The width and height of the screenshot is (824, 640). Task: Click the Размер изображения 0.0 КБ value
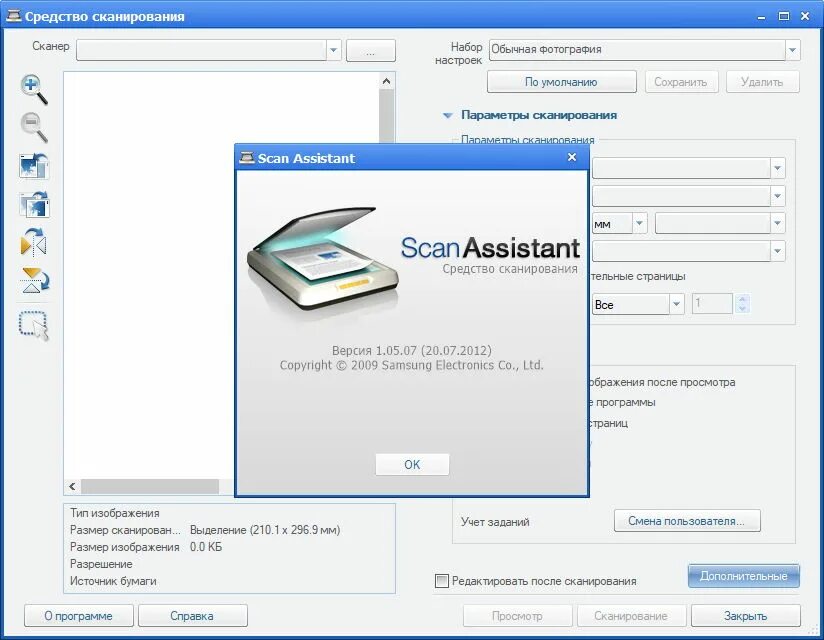[x=206, y=547]
